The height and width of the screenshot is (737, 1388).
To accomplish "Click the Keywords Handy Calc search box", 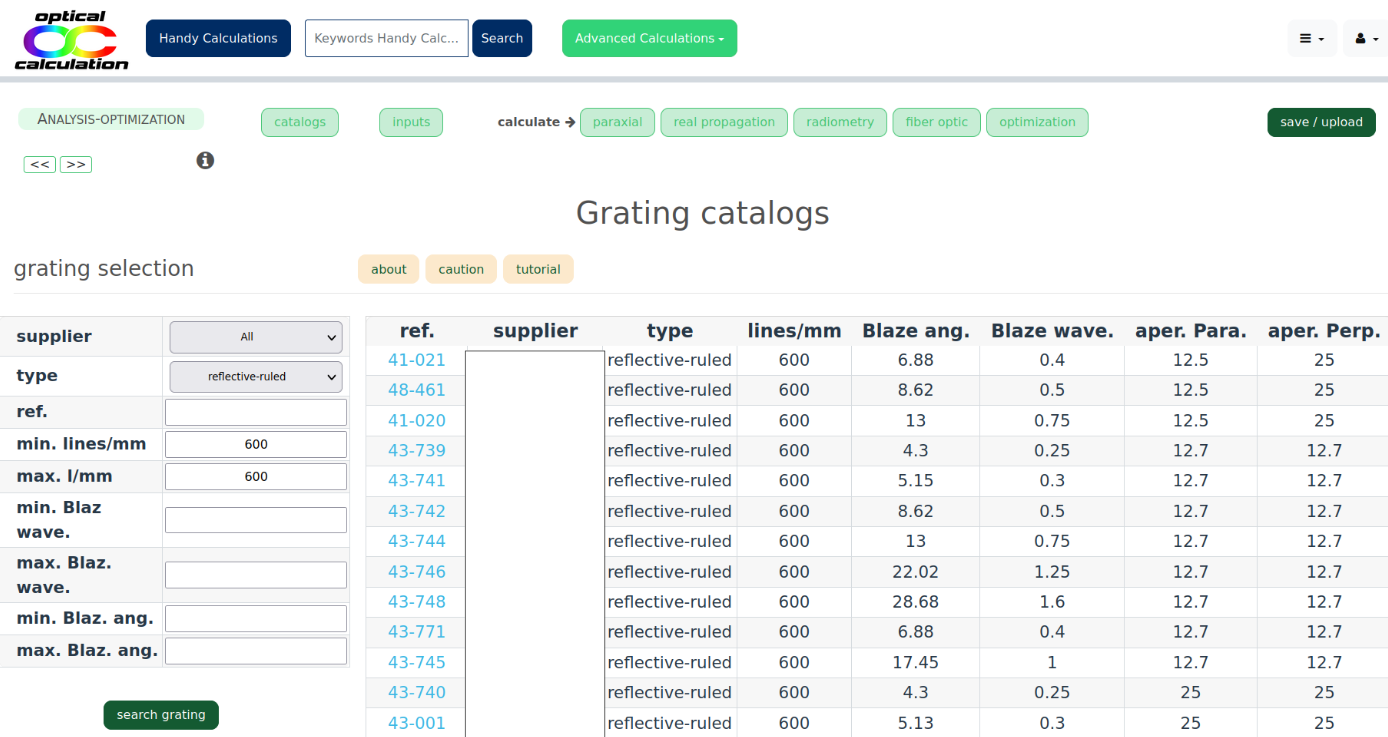I will coord(386,39).
